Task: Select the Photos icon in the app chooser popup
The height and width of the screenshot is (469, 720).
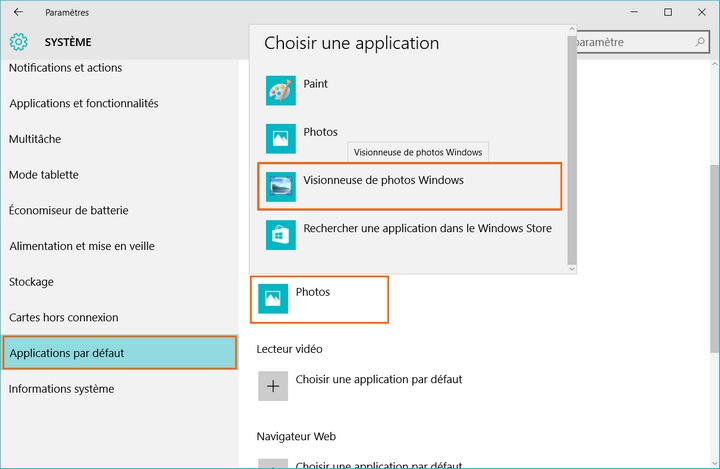Action: pos(281,138)
